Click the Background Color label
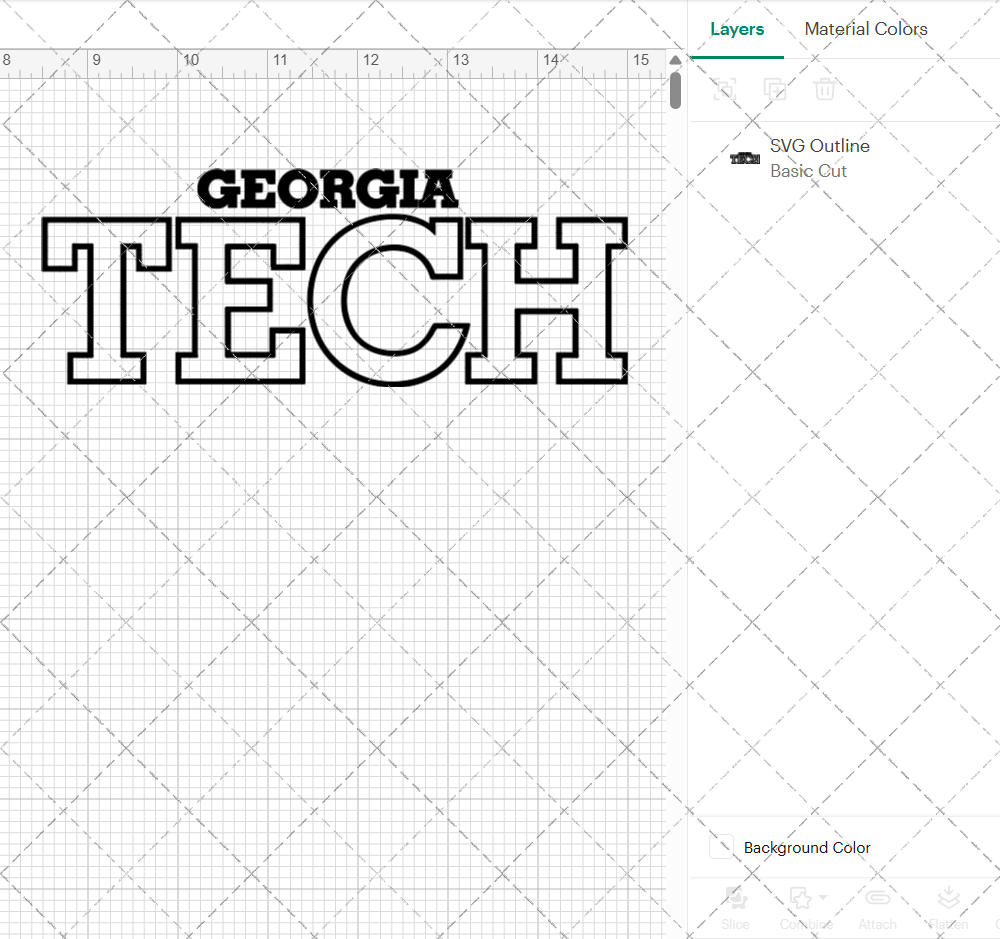The width and height of the screenshot is (1000, 939). pos(807,848)
